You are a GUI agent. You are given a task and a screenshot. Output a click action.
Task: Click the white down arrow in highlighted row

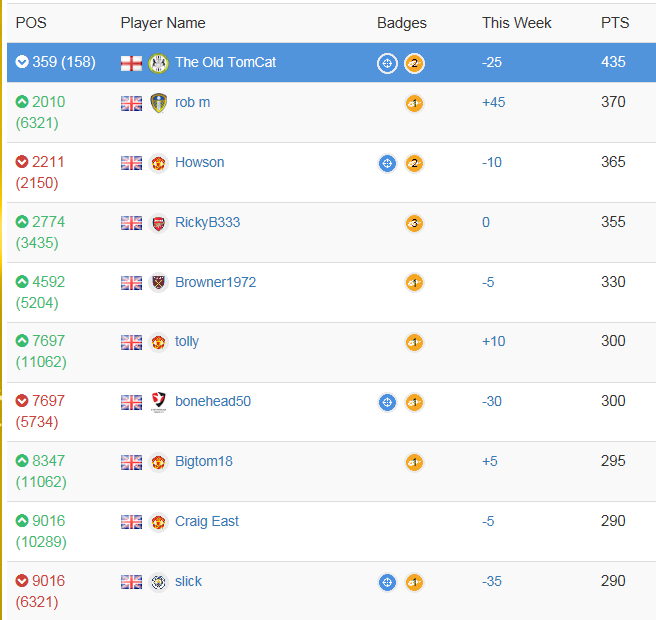[x=22, y=62]
